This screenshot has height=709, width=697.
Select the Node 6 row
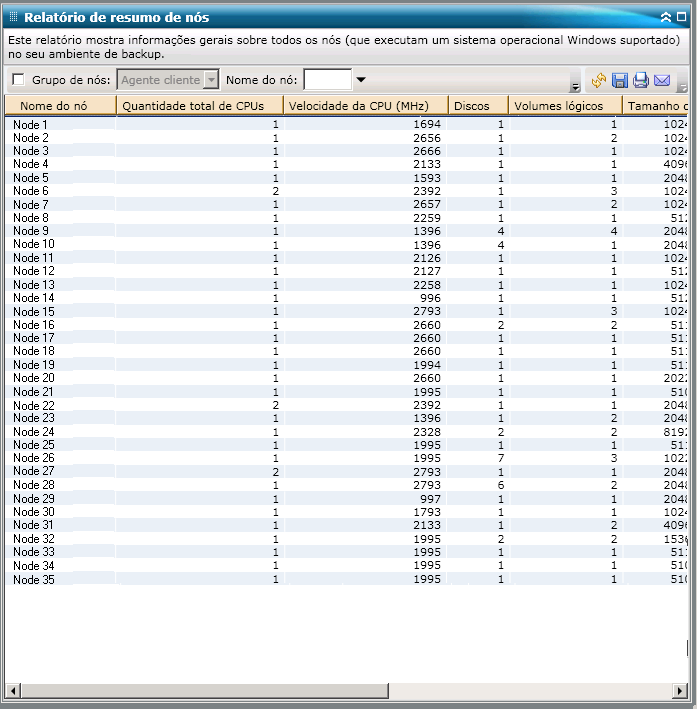[x=347, y=191]
